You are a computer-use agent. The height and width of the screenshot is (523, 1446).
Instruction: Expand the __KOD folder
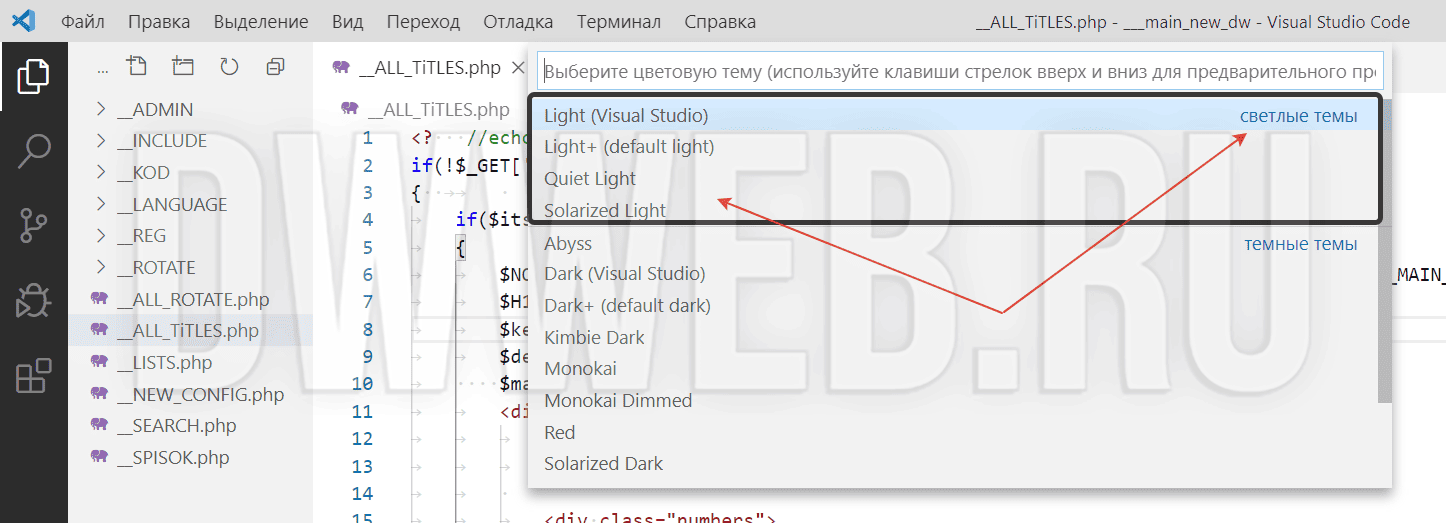[101, 172]
